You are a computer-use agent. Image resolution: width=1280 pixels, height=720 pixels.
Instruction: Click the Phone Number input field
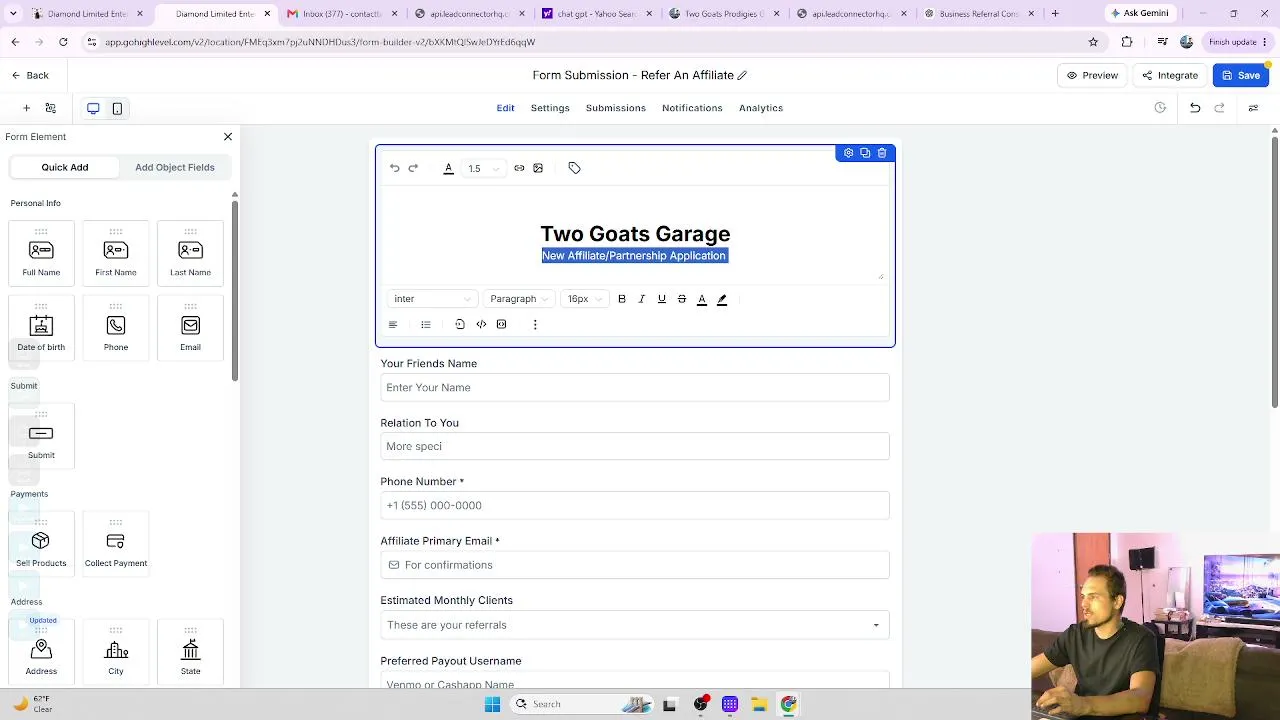[635, 506]
